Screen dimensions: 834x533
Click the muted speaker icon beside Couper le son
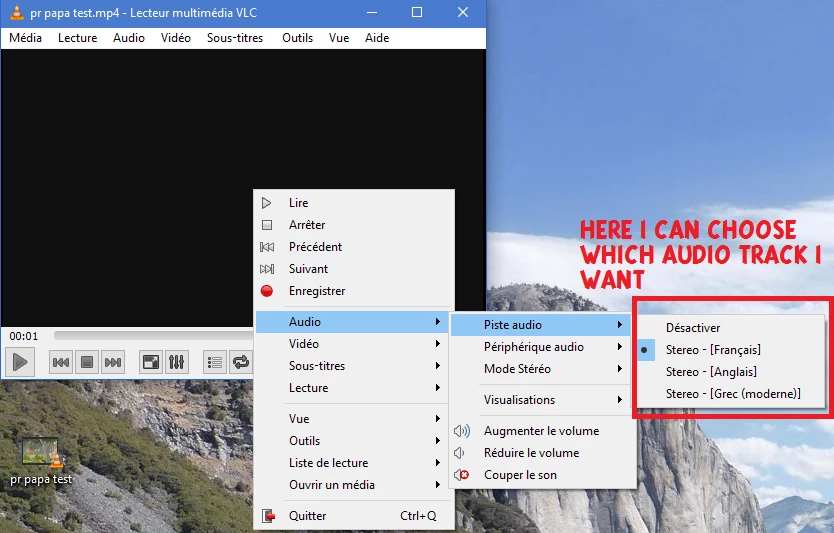pyautogui.click(x=462, y=475)
